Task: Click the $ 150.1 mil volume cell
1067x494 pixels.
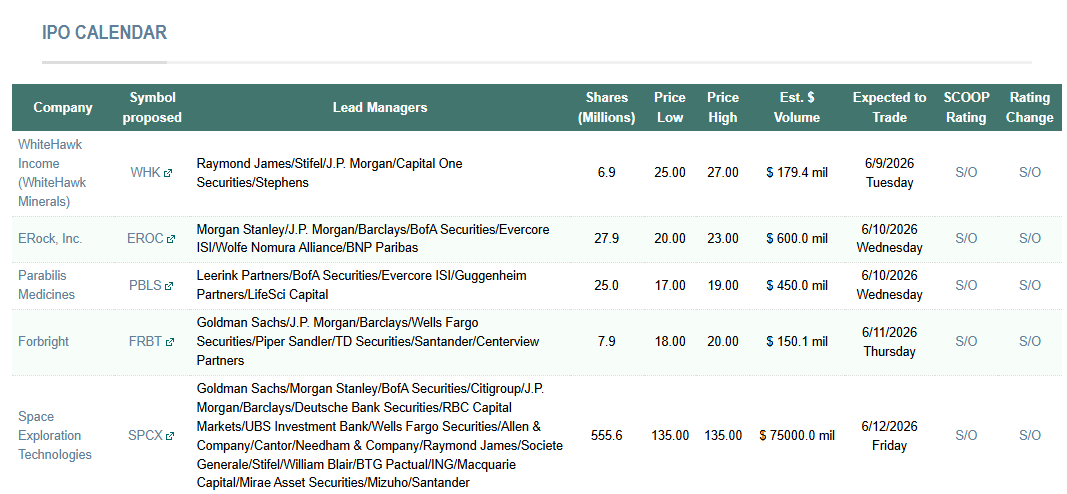Action: 797,342
